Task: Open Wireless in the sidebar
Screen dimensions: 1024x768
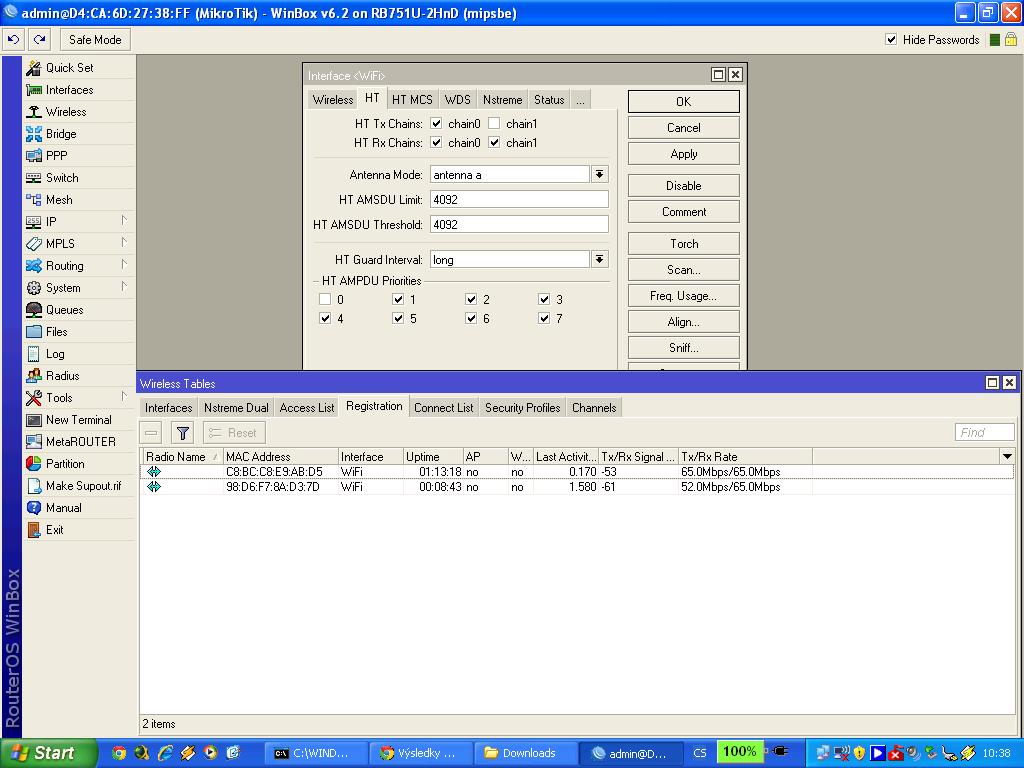Action: click(65, 112)
